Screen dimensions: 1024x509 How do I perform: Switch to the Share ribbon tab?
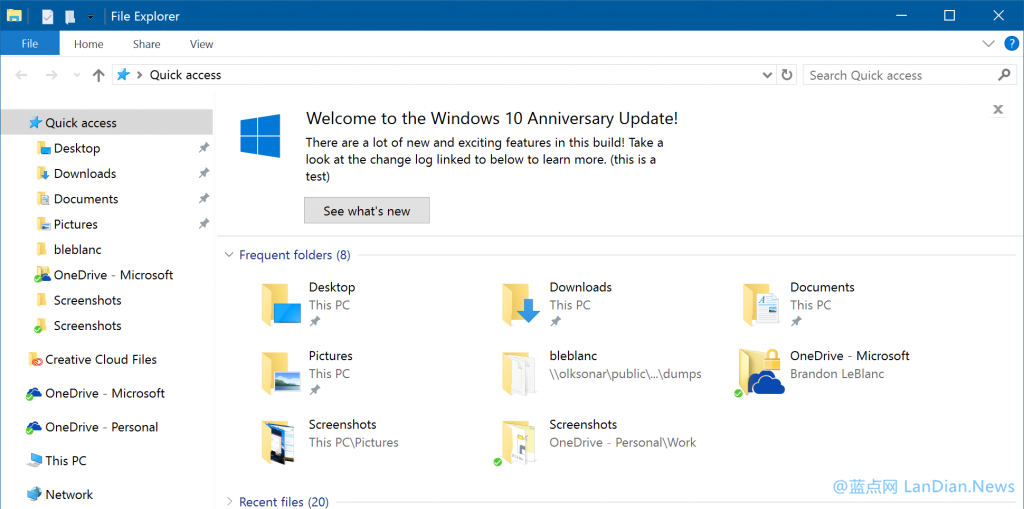click(146, 44)
